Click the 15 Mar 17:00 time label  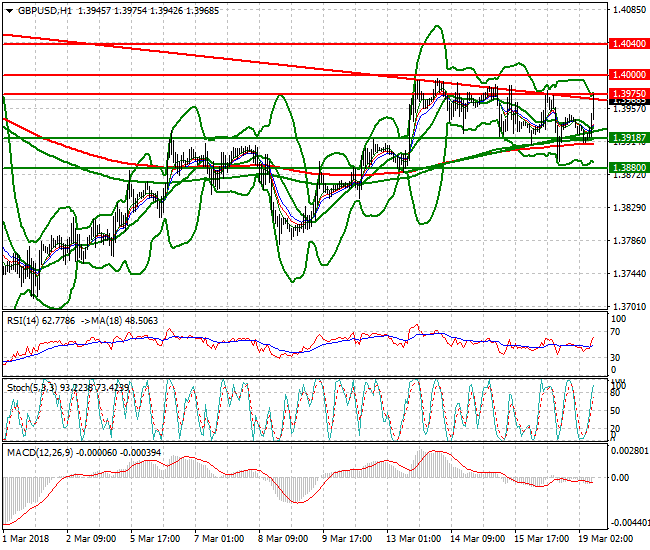(541, 539)
